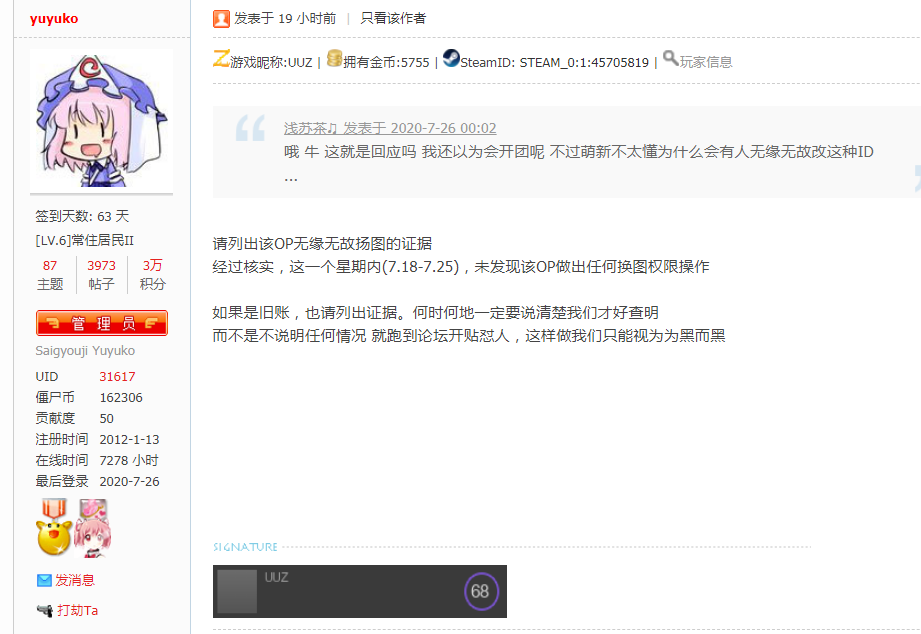View the pink girl medal icon
Viewport: 921px width, 634px height.
click(93, 528)
